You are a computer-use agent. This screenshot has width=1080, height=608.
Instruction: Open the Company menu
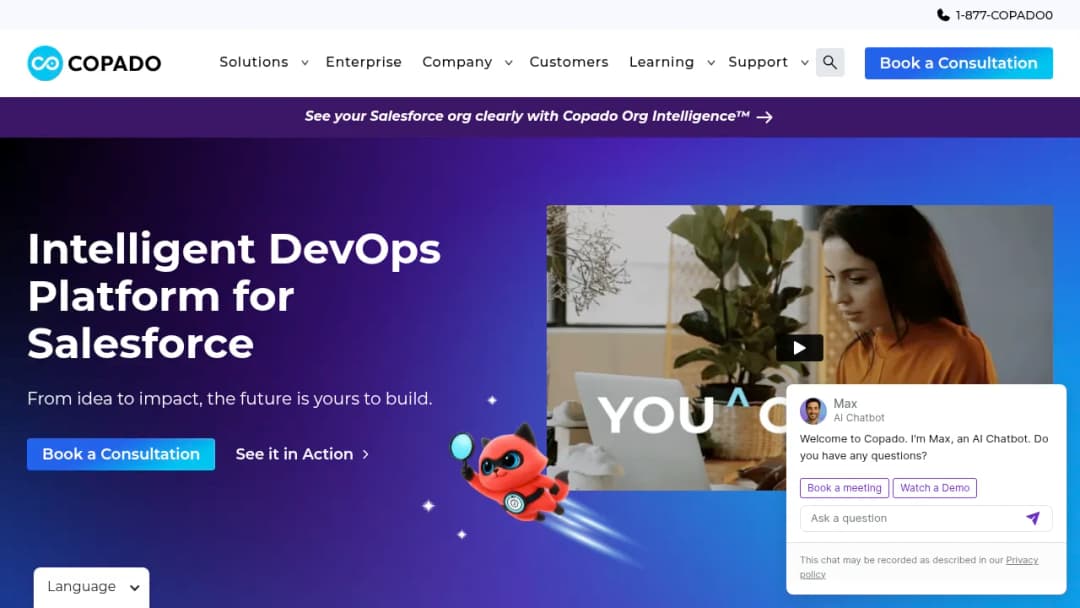coord(457,62)
